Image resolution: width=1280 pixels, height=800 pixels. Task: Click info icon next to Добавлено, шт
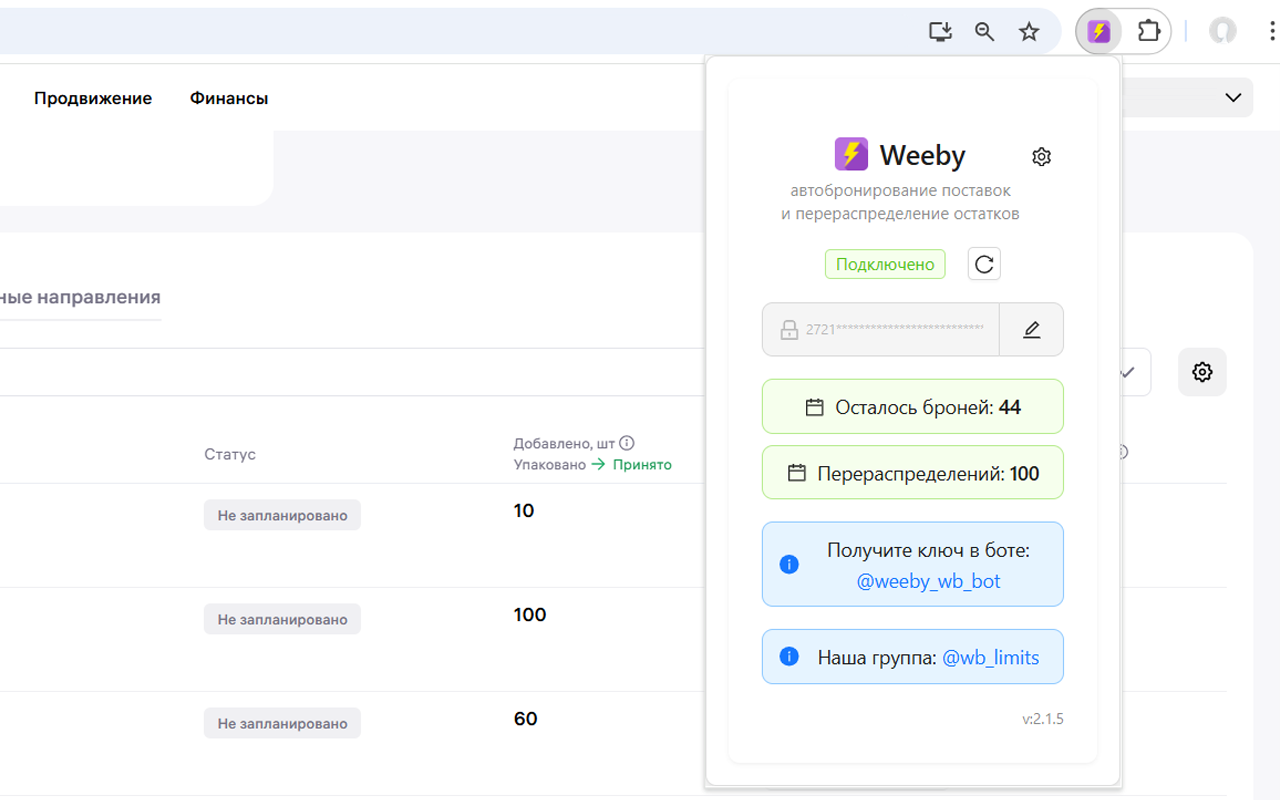[x=627, y=443]
